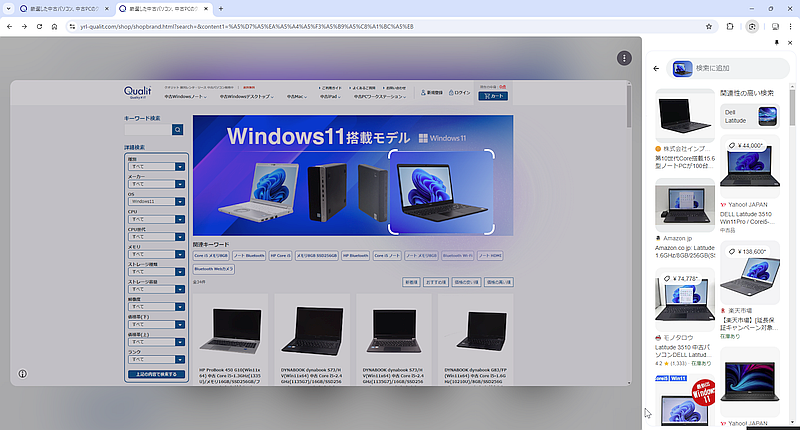Close the active browser tab
Screen dimensions: 800x430
coord(206,9)
